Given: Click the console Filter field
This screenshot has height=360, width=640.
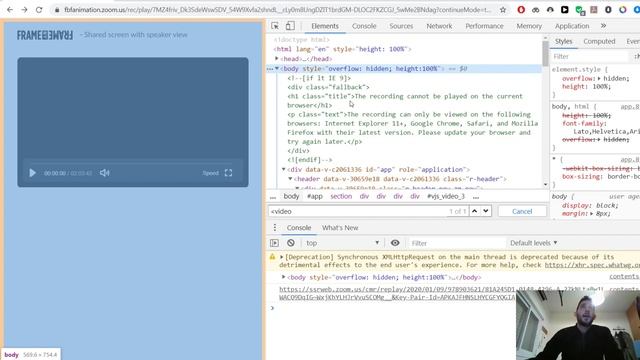Looking at the screenshot, I should pyautogui.click(x=457, y=243).
